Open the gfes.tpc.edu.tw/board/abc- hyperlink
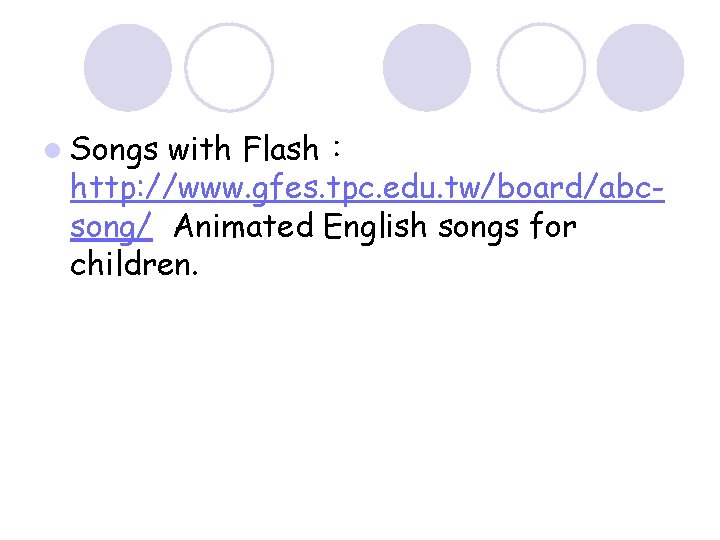This screenshot has height=540, width=720. (x=367, y=188)
